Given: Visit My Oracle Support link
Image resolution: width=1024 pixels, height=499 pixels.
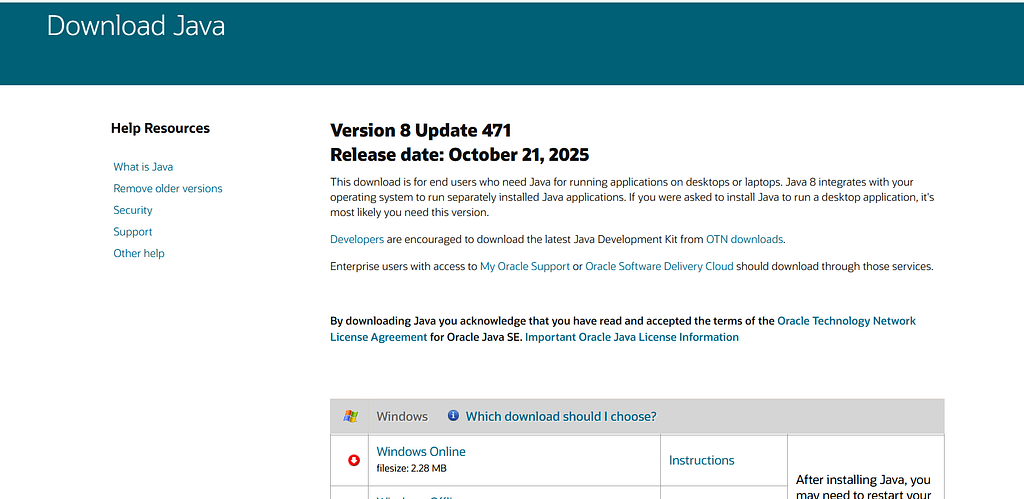Looking at the screenshot, I should [525, 266].
